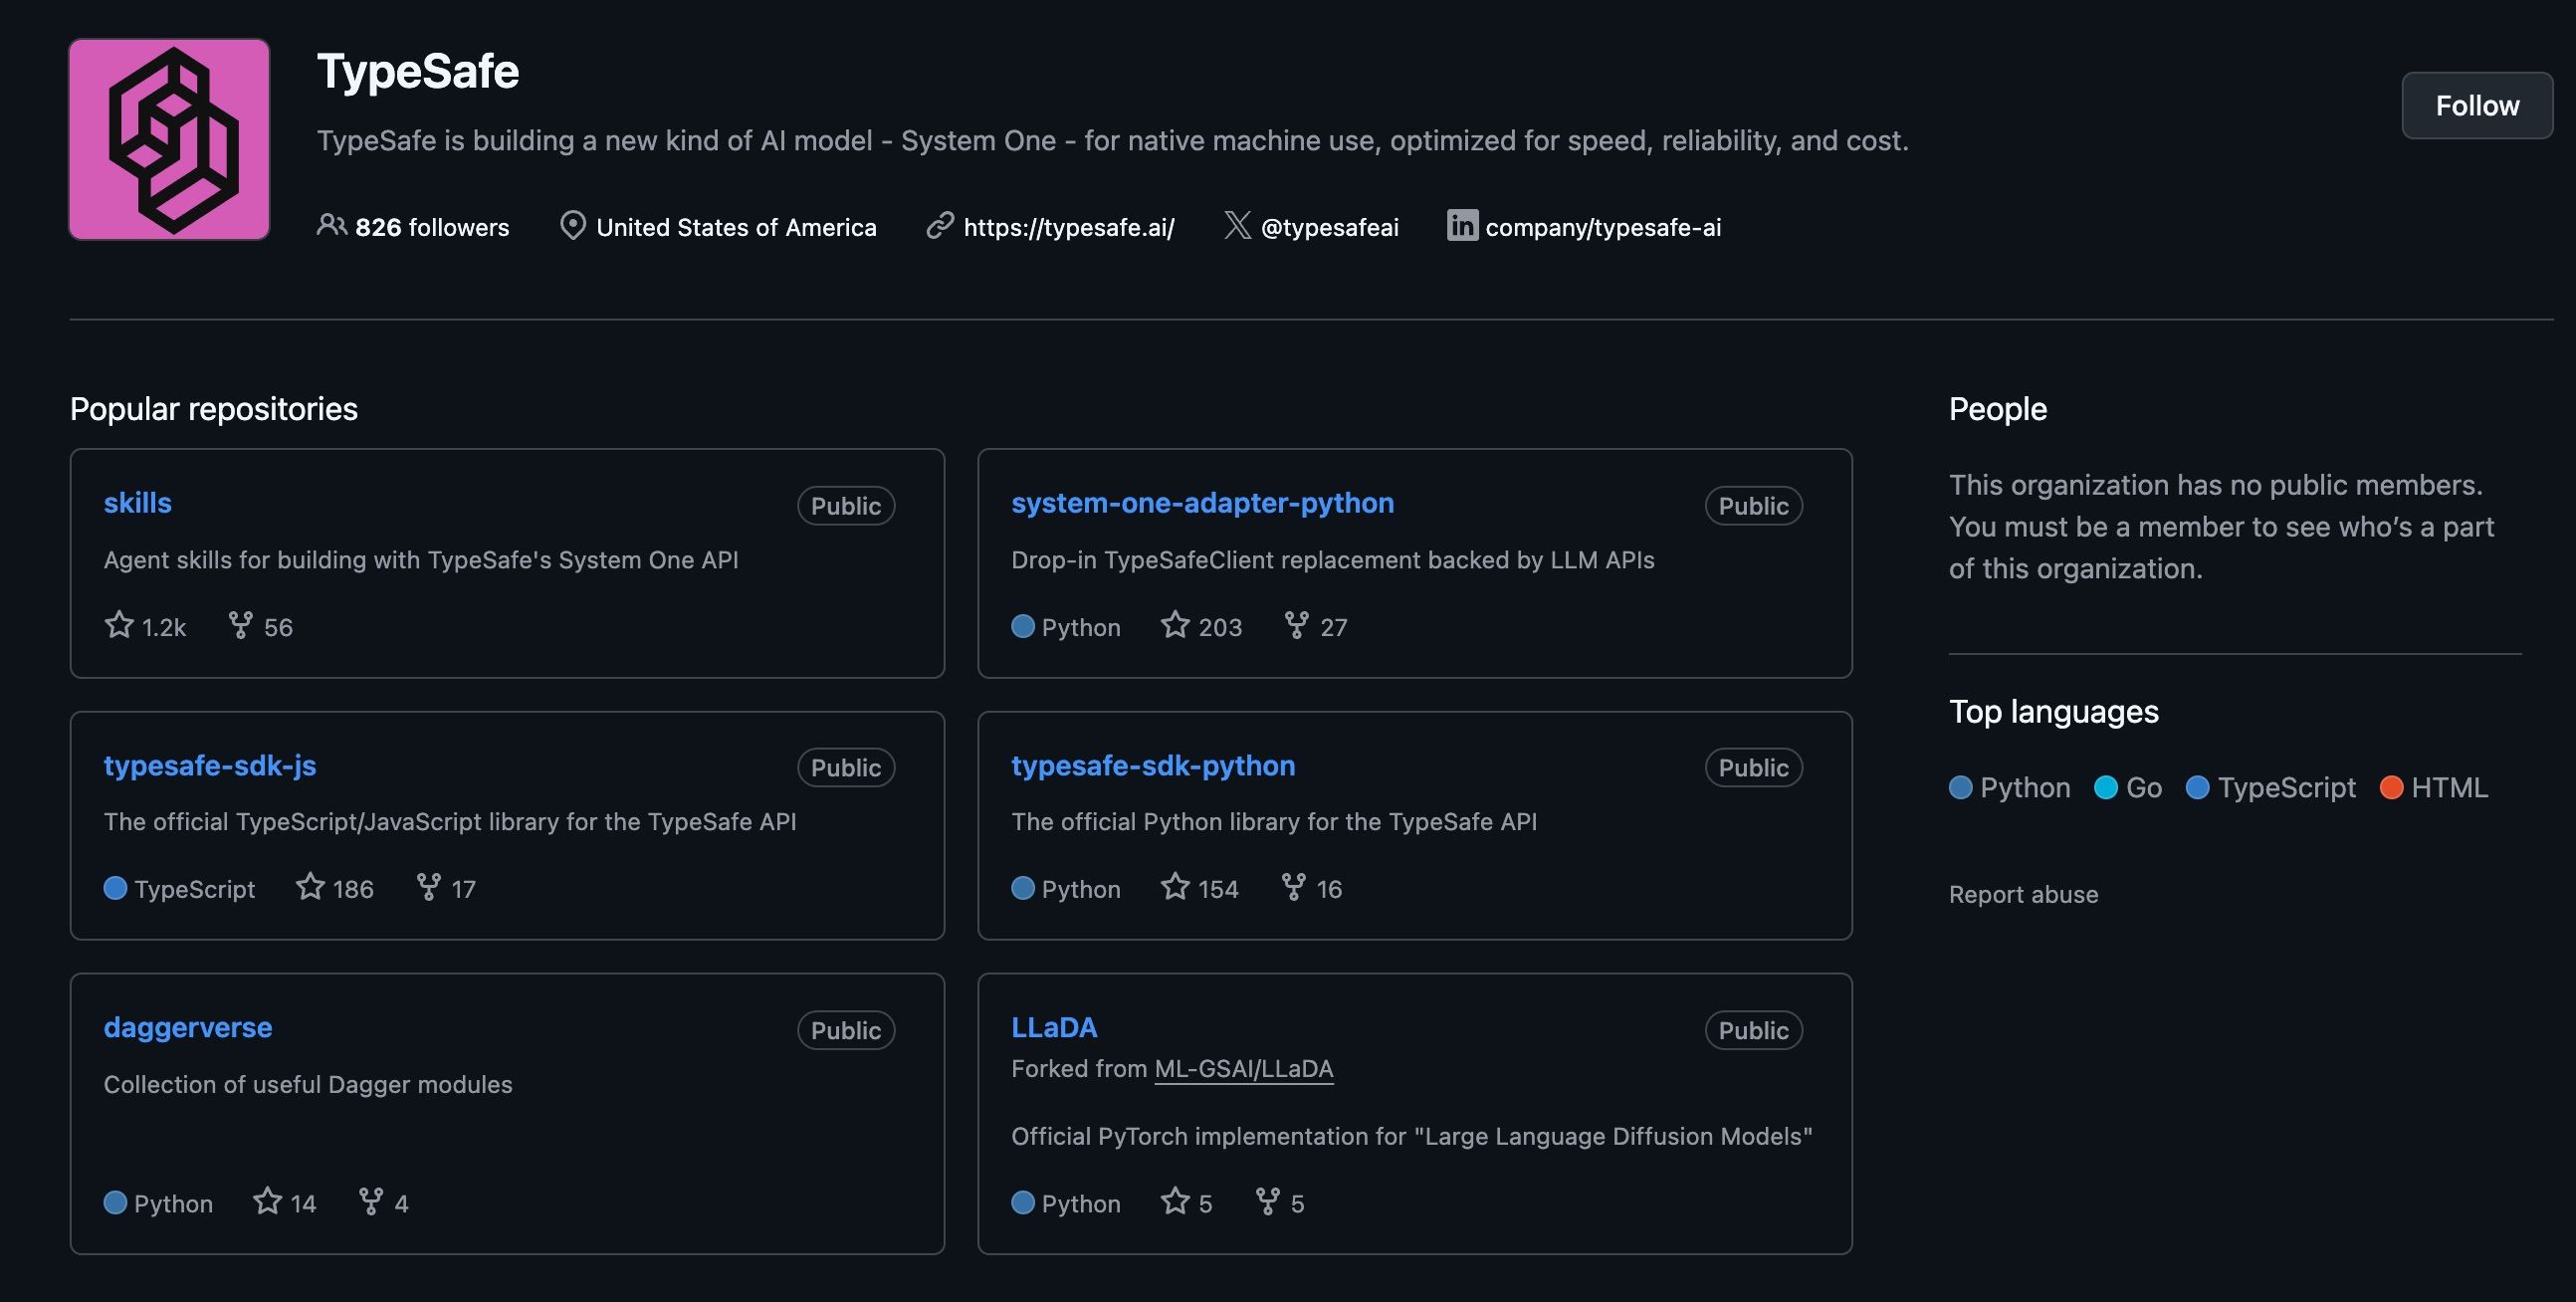Click the link chain icon beside the website
Screen dimensions: 2576x1302
940,225
